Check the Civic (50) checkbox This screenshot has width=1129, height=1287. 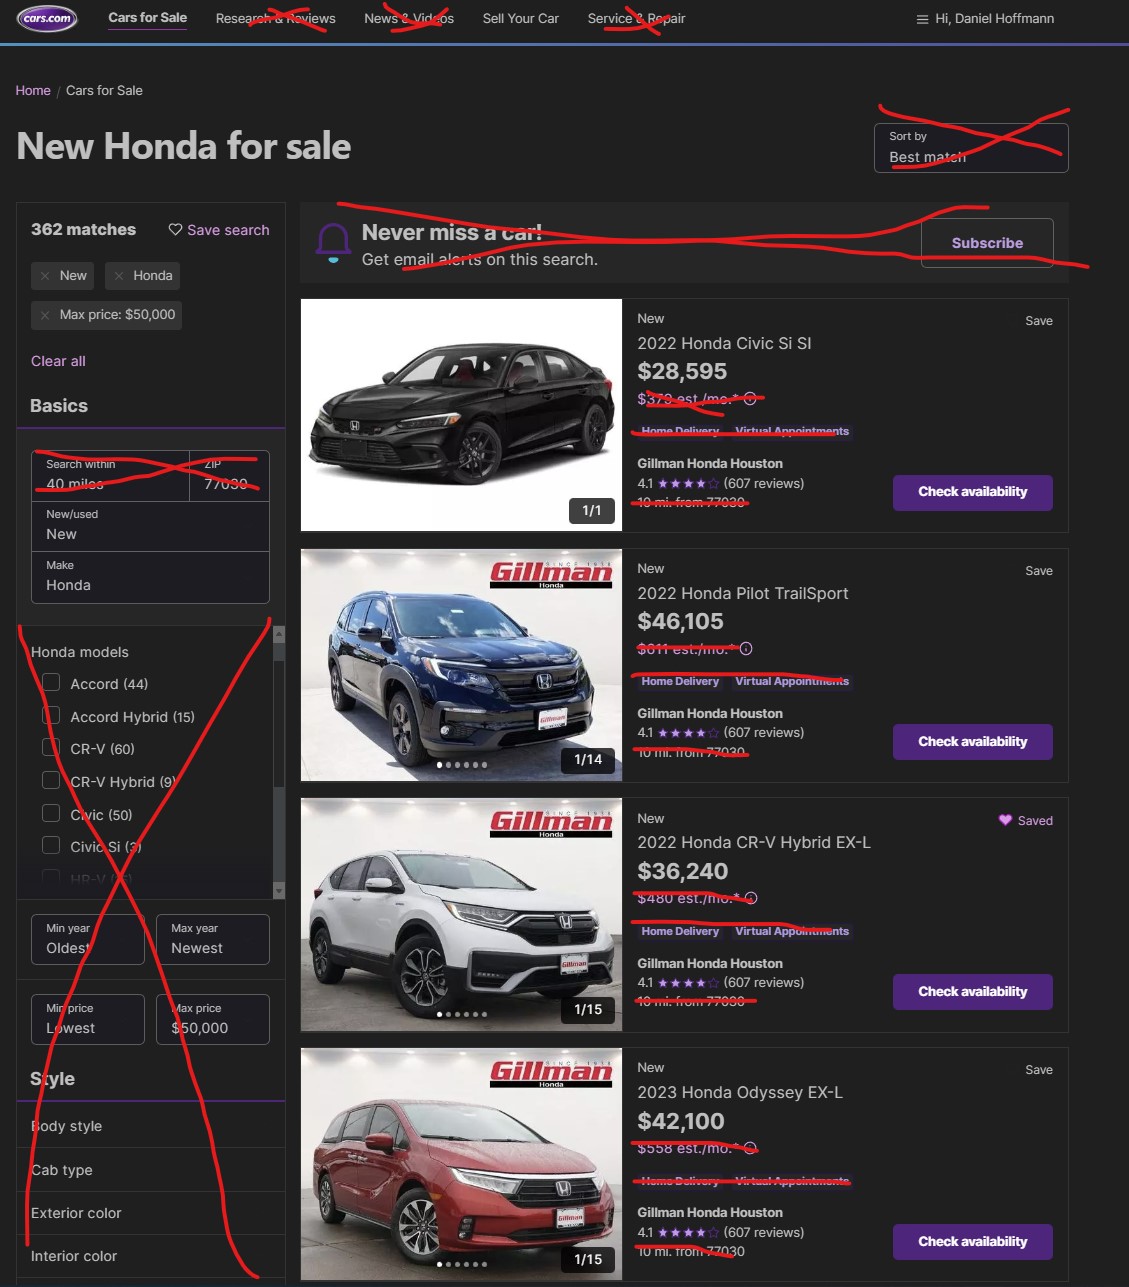tap(50, 813)
